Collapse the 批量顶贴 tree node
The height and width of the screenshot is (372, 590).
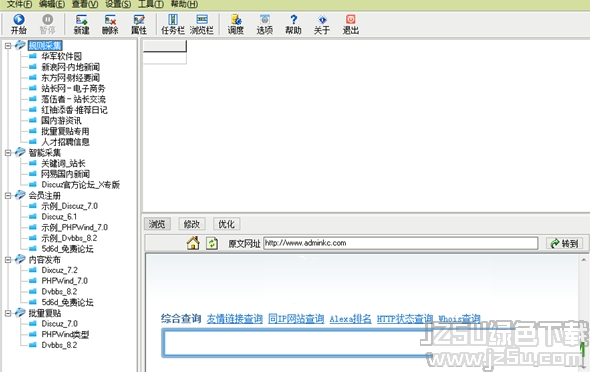click(x=8, y=313)
